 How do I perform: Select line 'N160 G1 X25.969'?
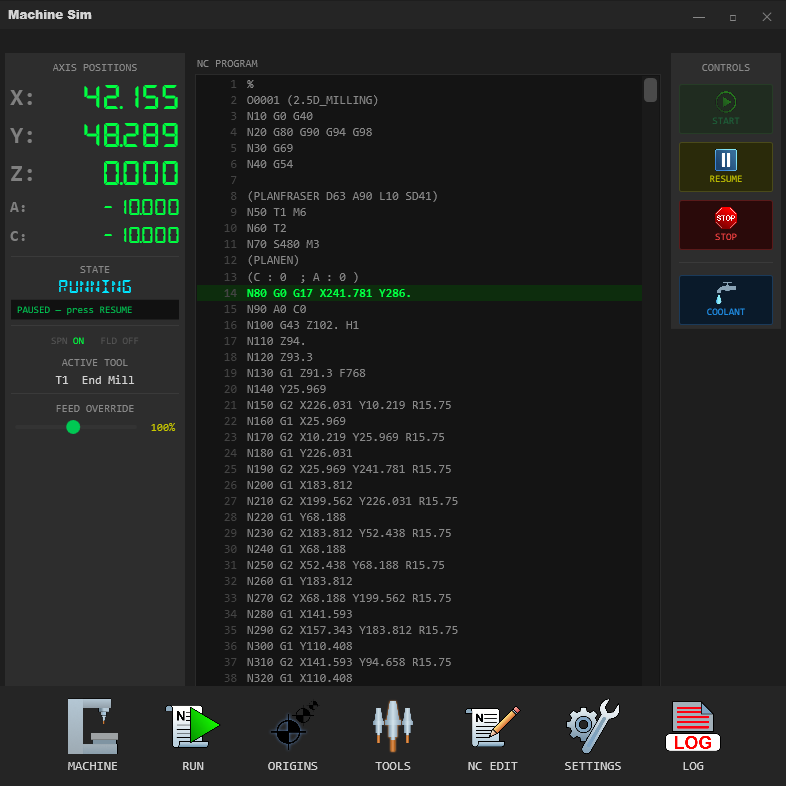point(419,422)
